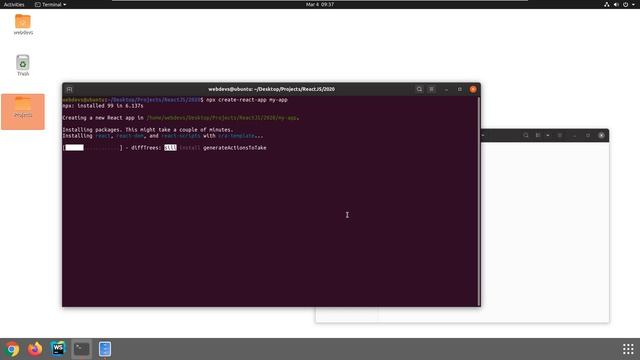Minimize the terminal window
Screen dimensions: 640x360
coord(447,89)
